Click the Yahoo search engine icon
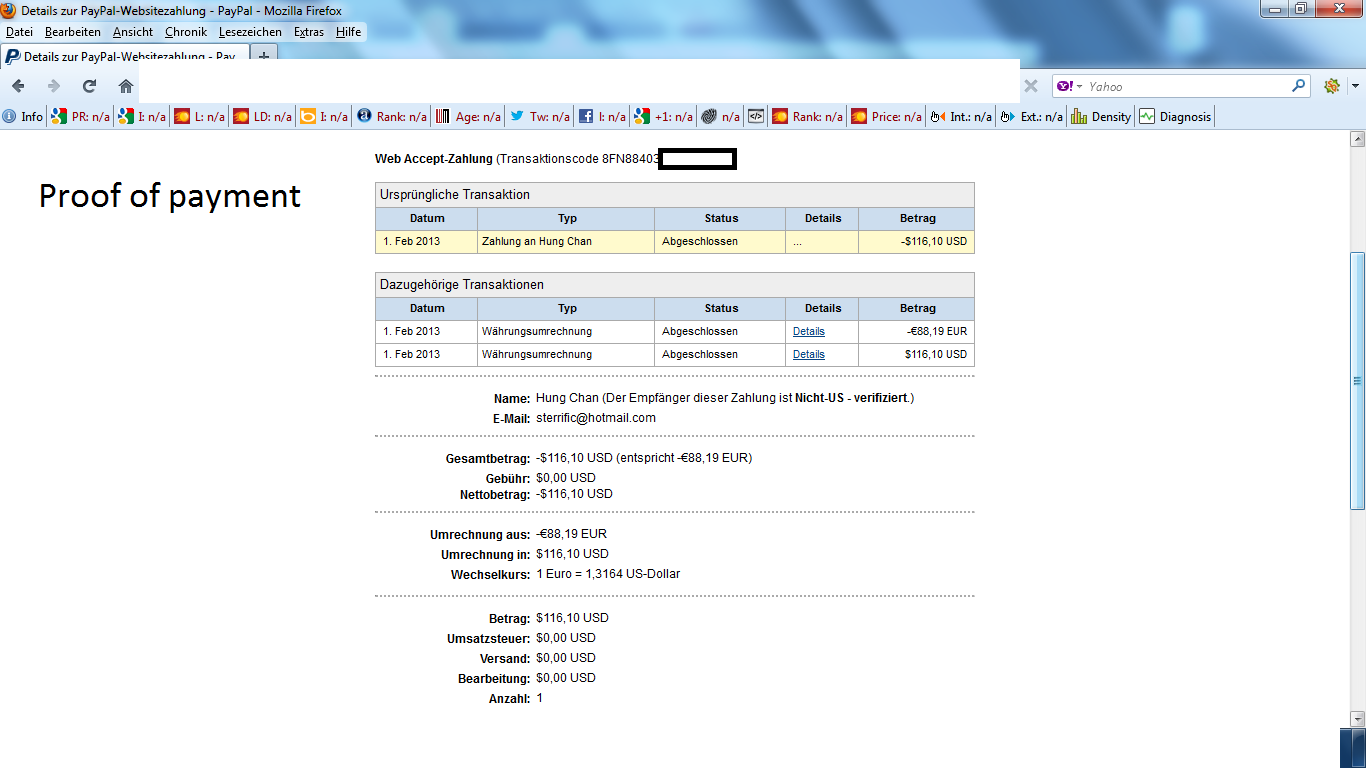The image size is (1366, 768). coord(1065,86)
